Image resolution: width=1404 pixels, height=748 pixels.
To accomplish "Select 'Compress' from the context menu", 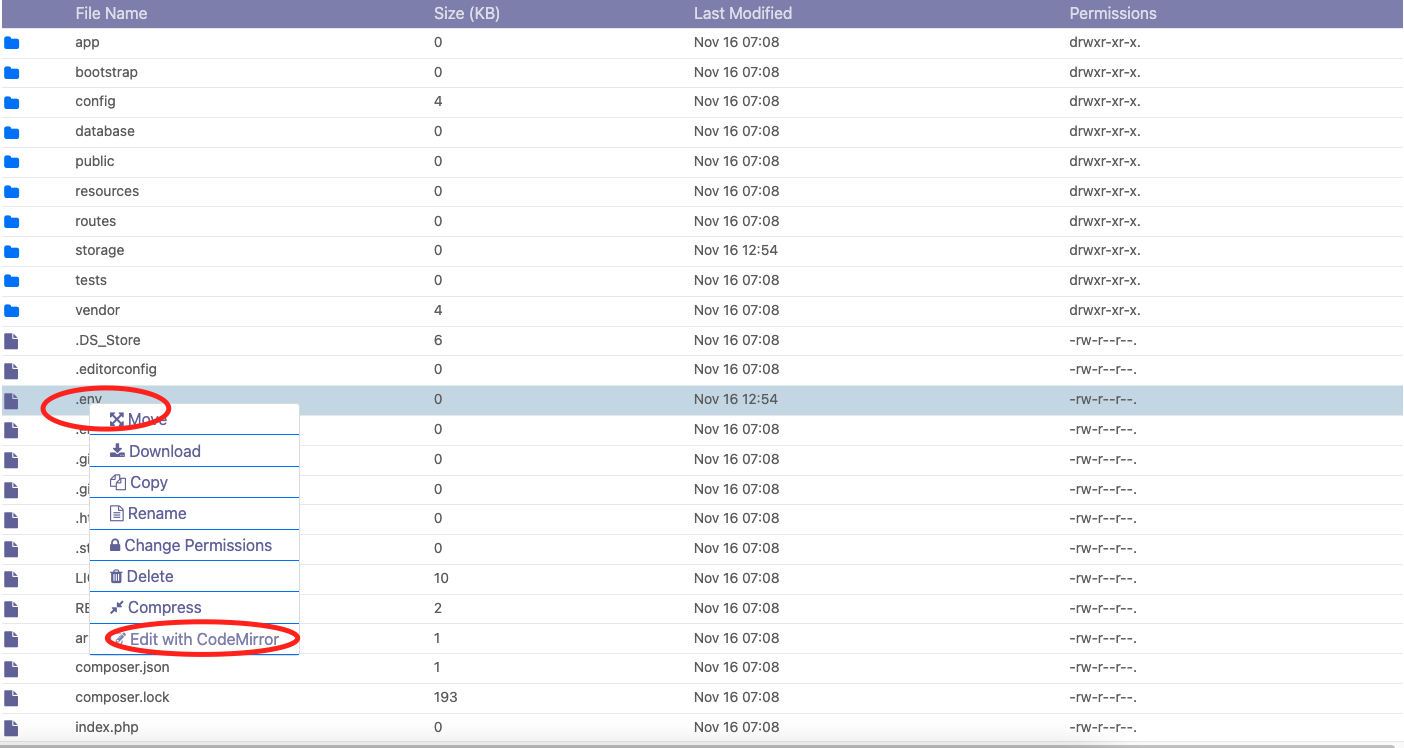I will (x=162, y=607).
